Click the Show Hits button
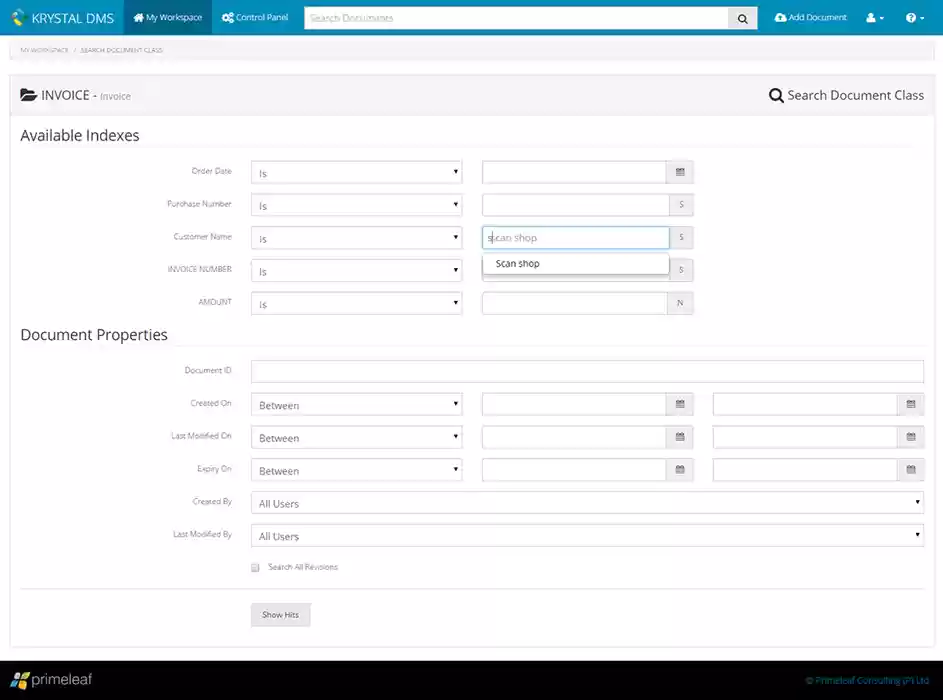Screen dimensions: 943x700 click(280, 615)
